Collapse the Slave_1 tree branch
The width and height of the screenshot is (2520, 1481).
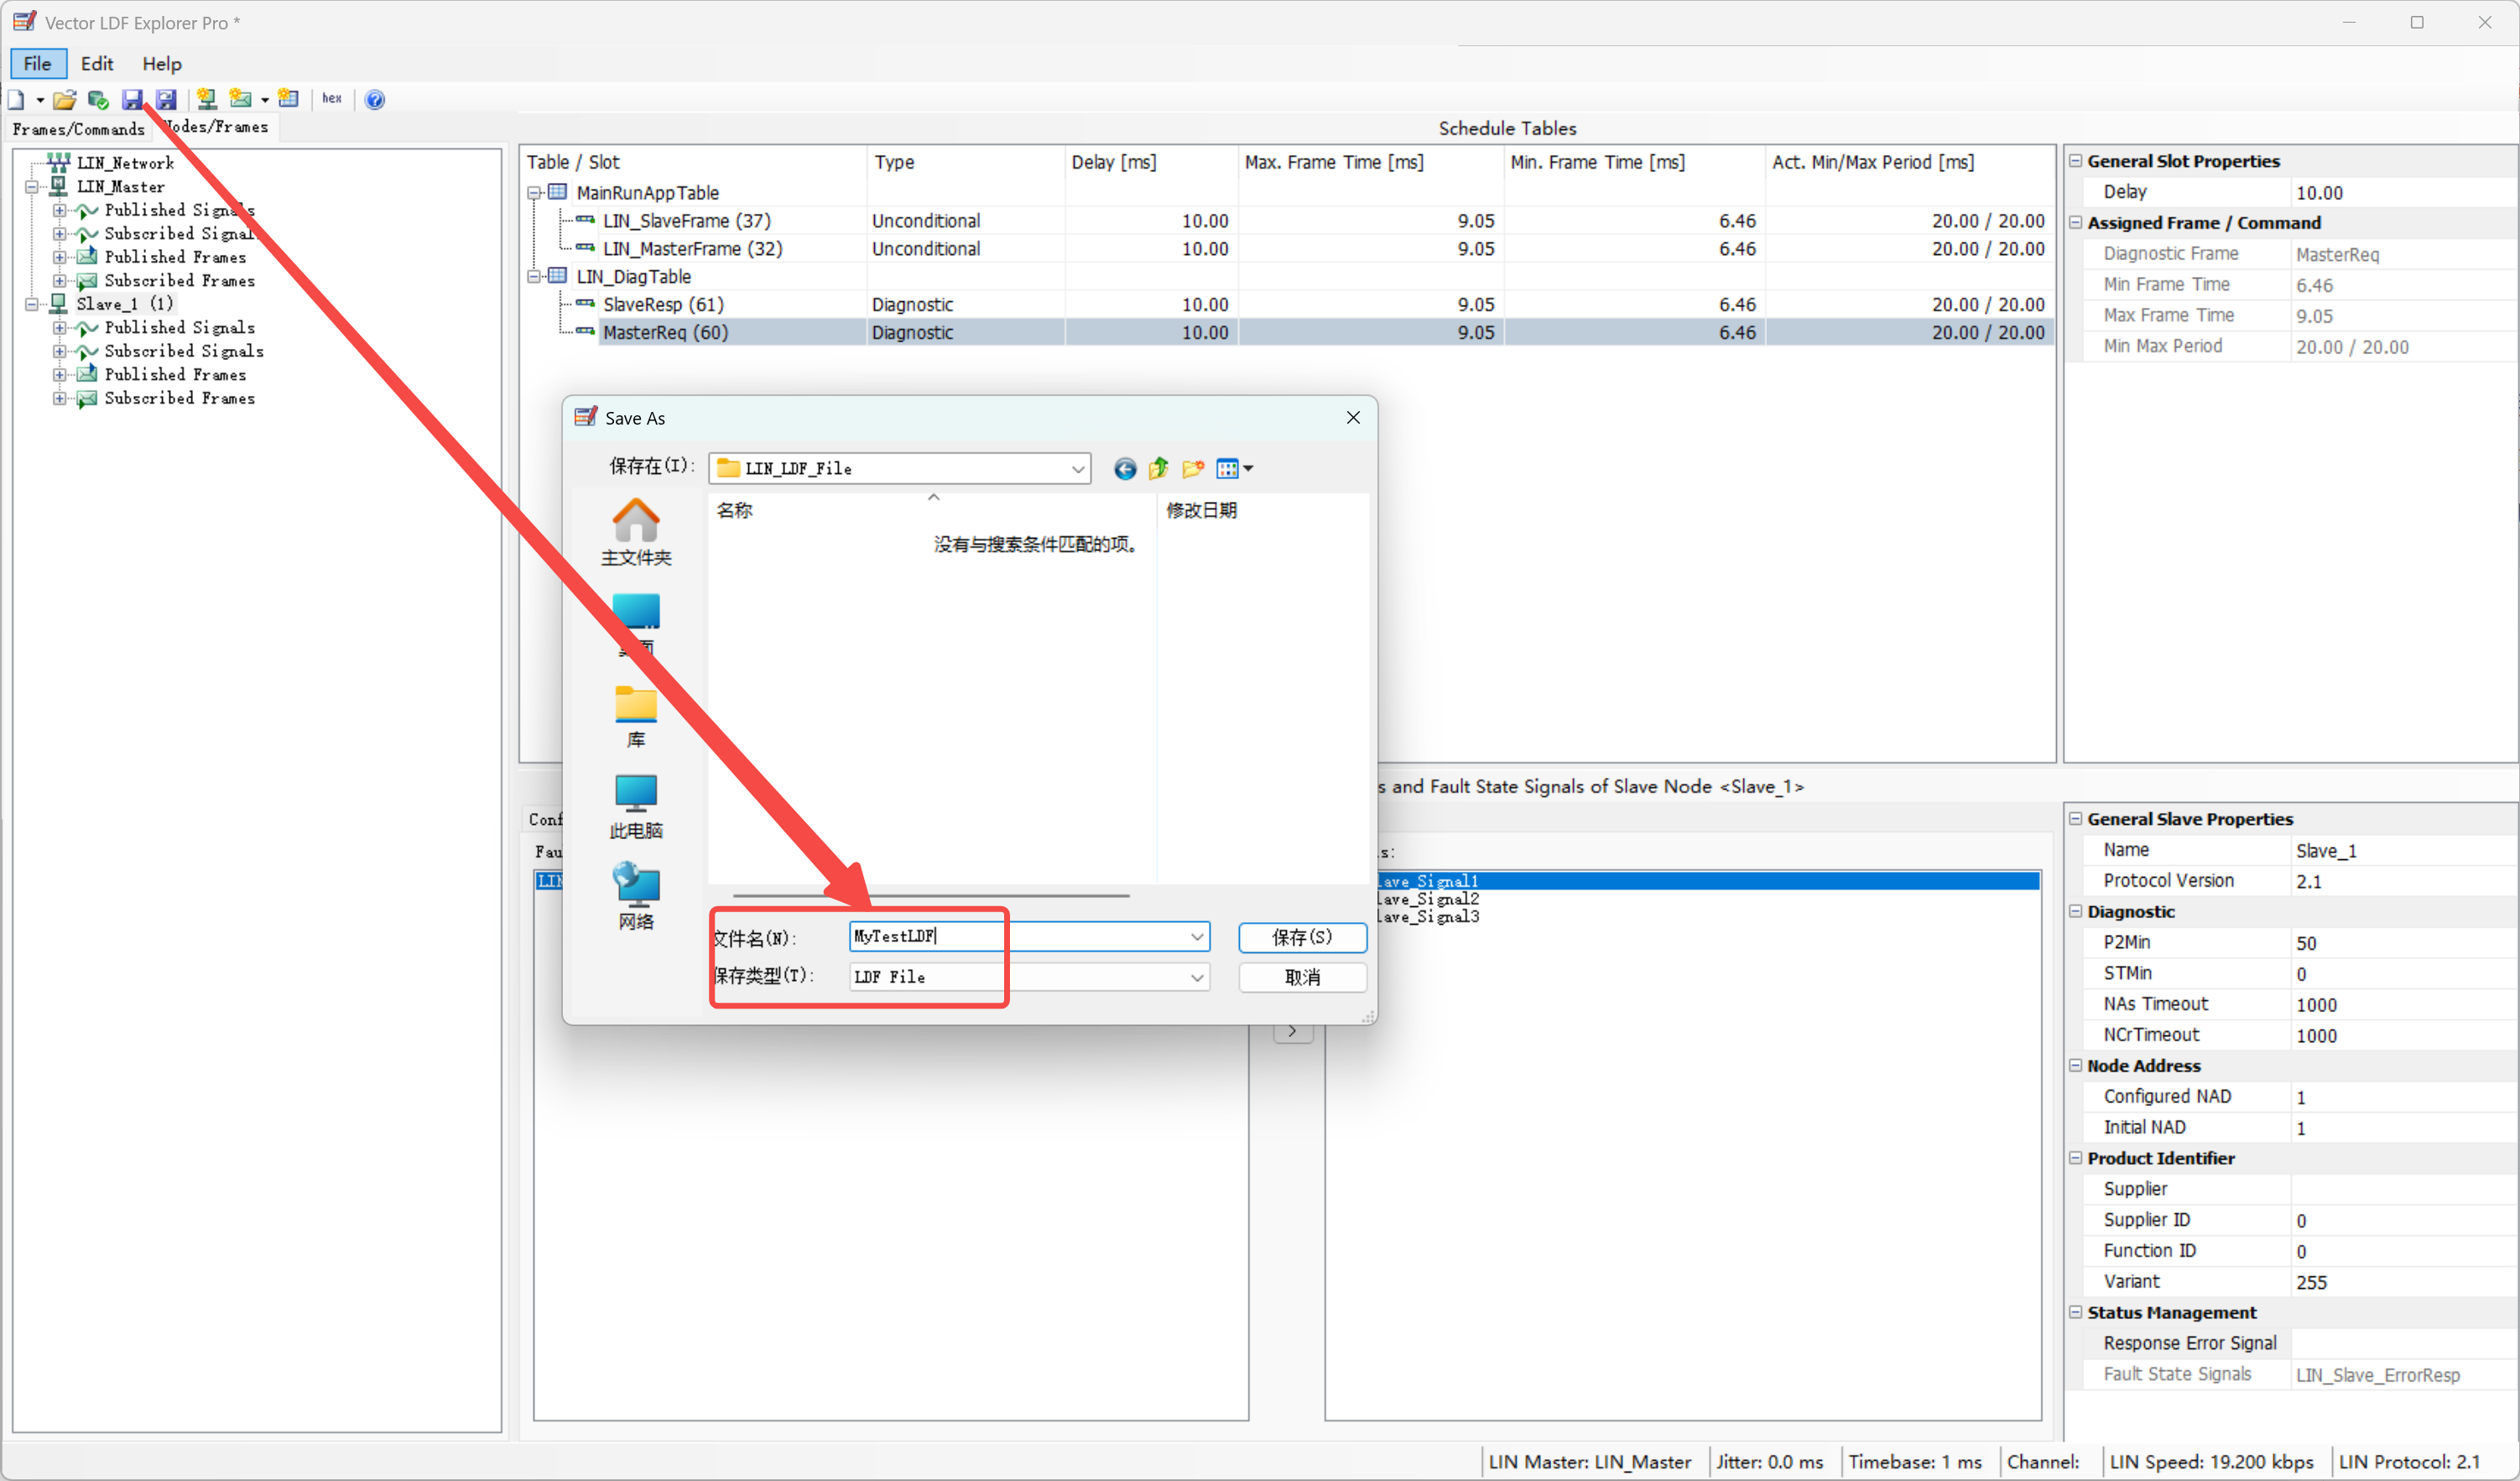[32, 304]
